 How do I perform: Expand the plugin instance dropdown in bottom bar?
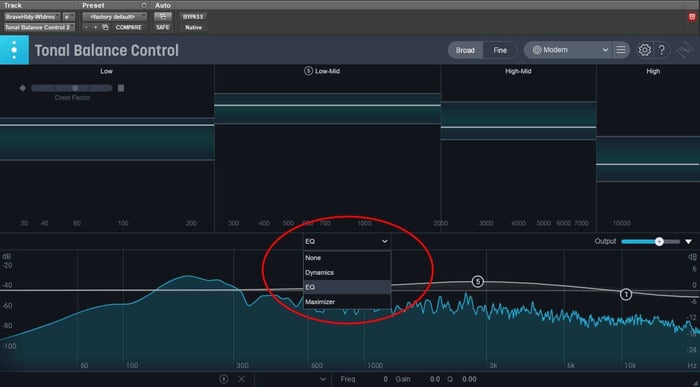coord(323,379)
